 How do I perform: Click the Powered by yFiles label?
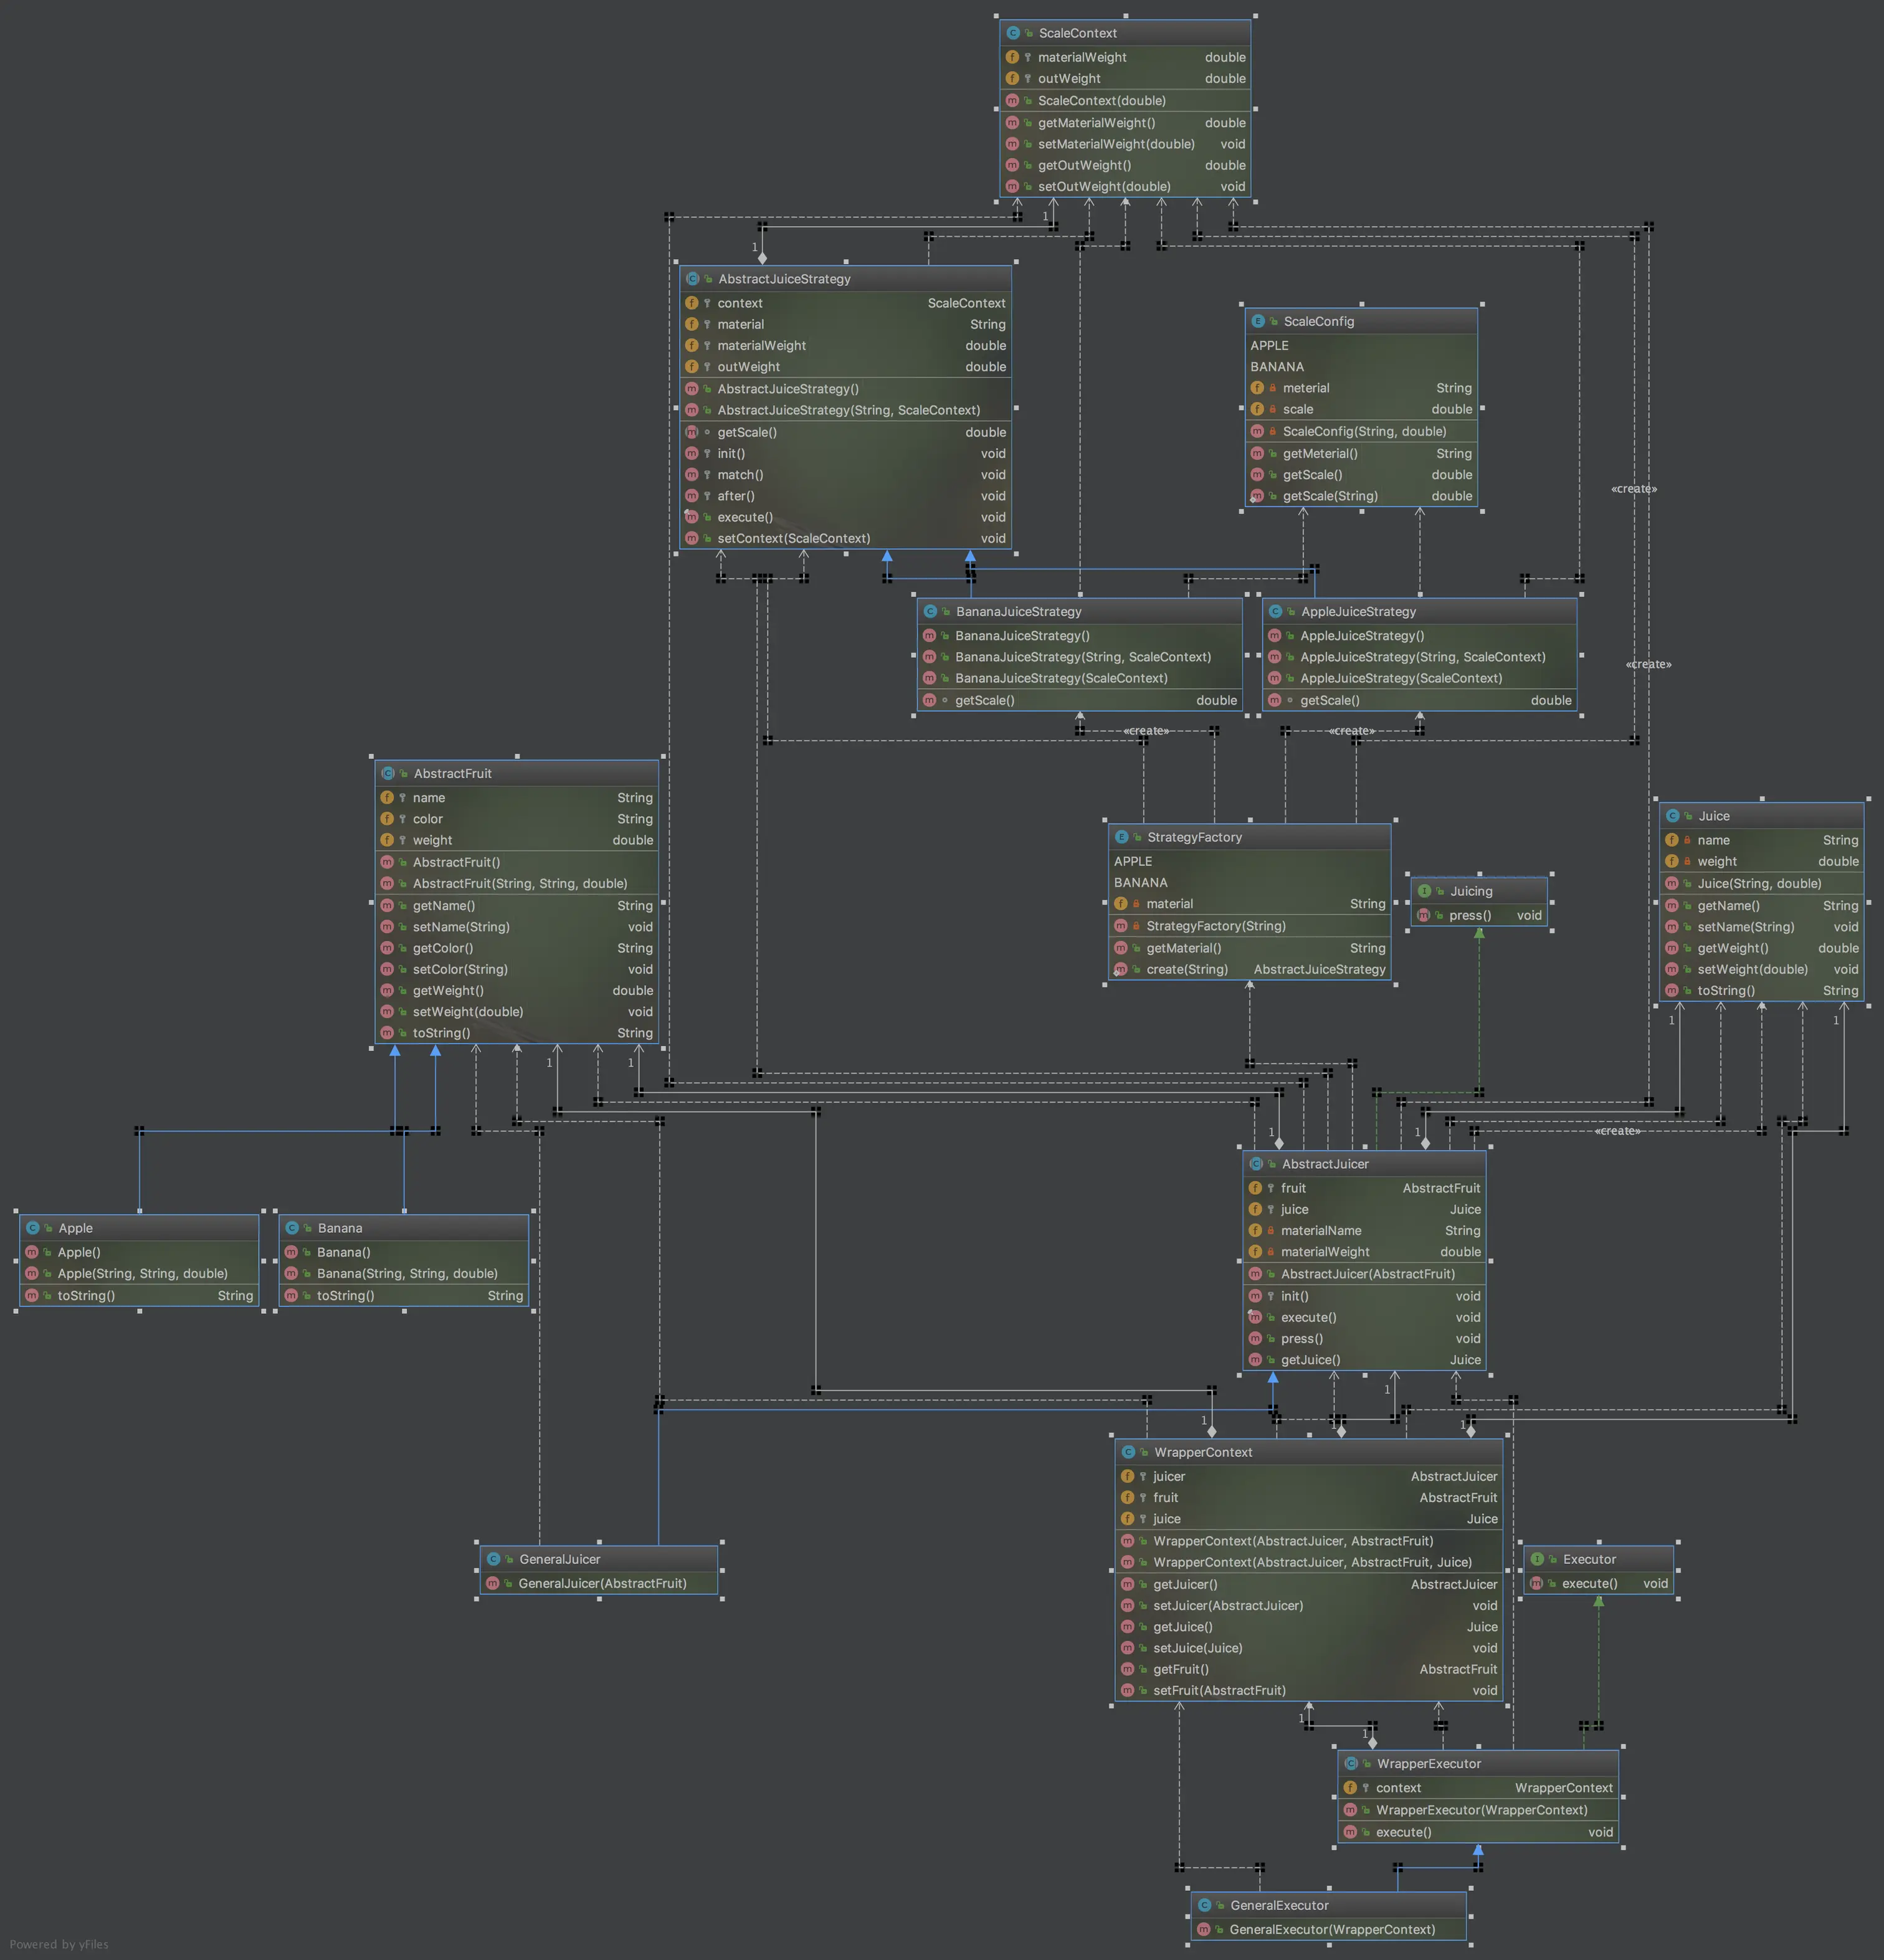[x=59, y=1944]
